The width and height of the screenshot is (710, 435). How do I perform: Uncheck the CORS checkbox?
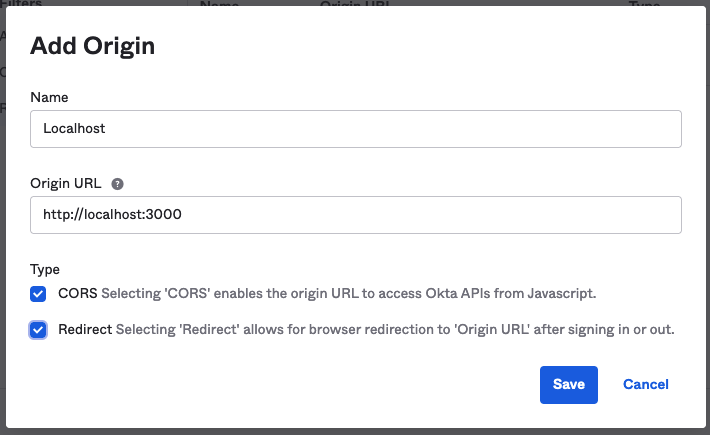(38, 294)
